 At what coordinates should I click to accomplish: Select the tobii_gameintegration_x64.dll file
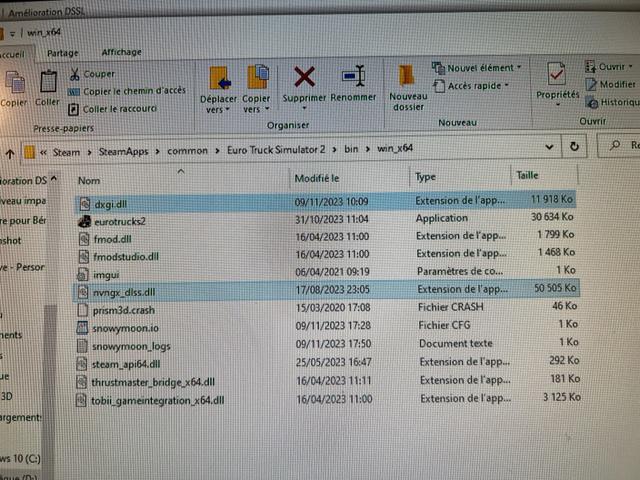tap(327, 399)
